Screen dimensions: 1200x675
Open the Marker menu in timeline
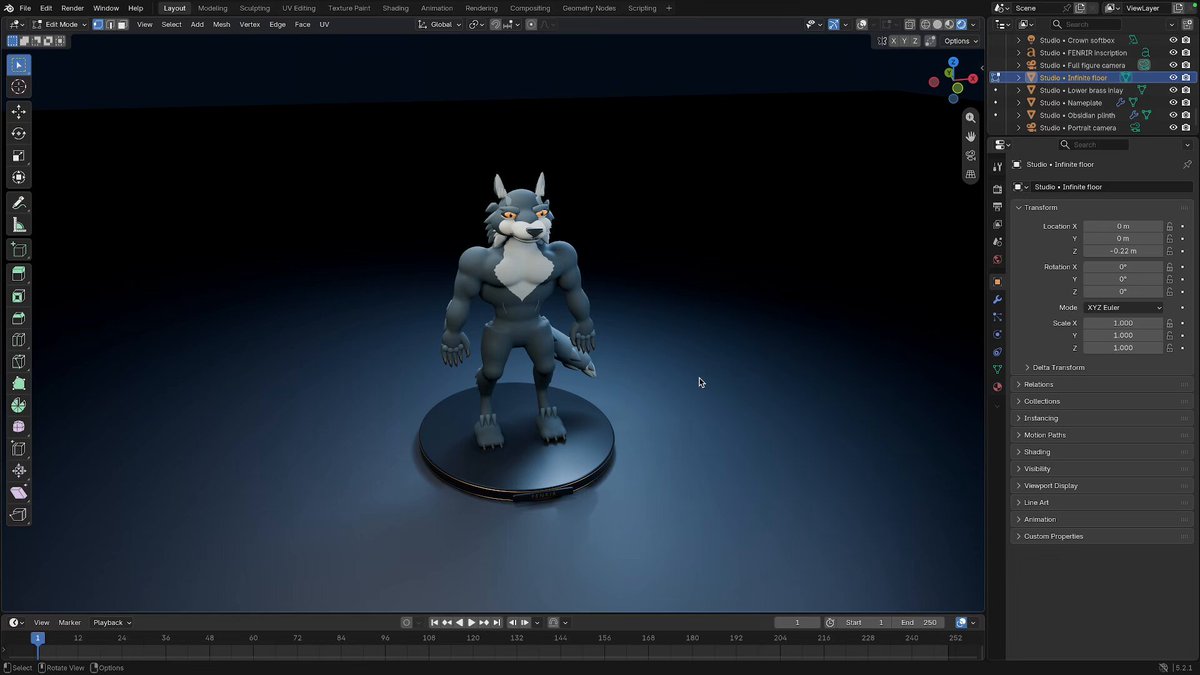[x=69, y=622]
